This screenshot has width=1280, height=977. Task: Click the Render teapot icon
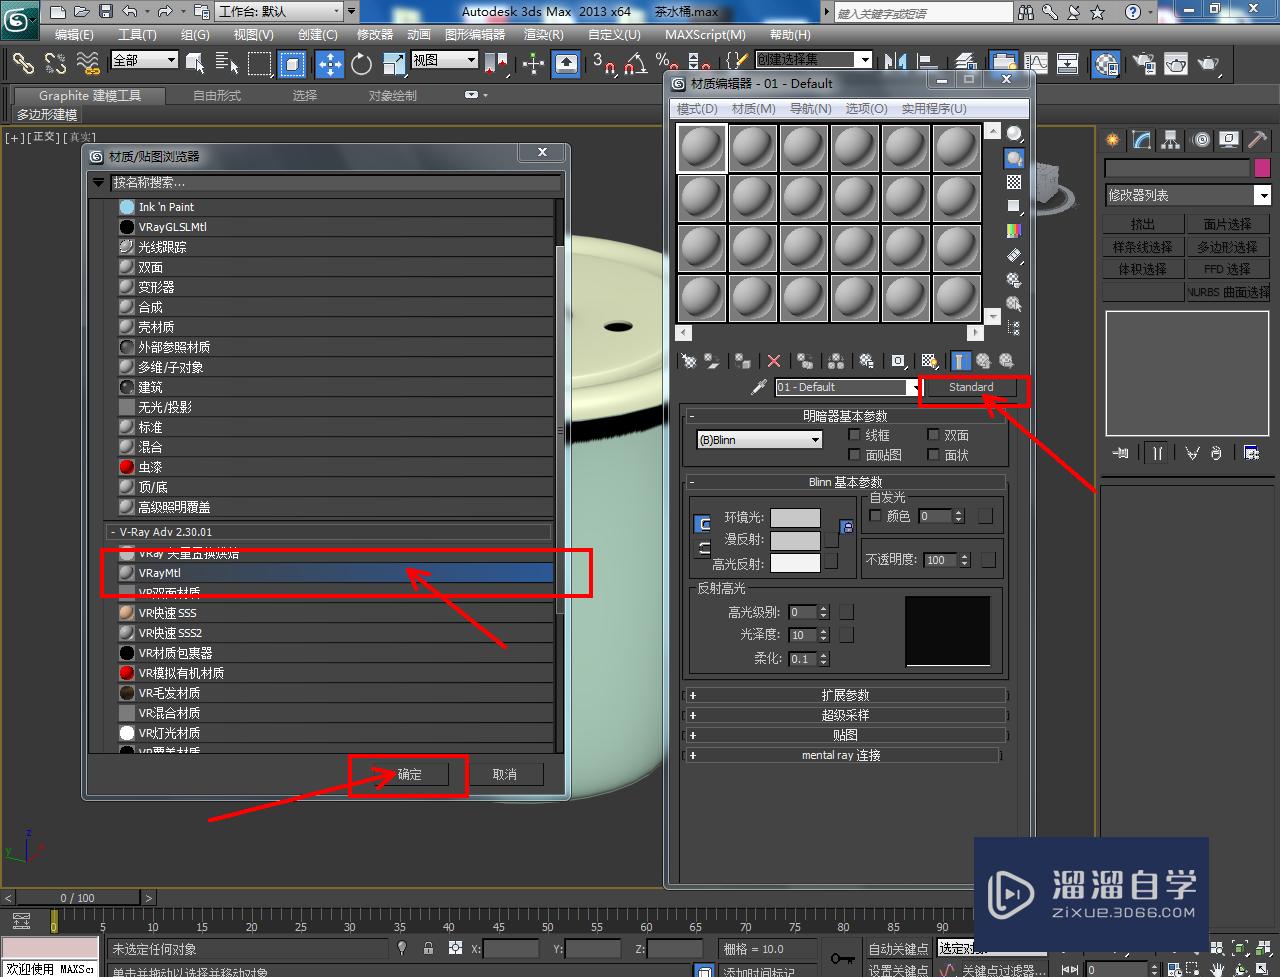(x=1209, y=64)
